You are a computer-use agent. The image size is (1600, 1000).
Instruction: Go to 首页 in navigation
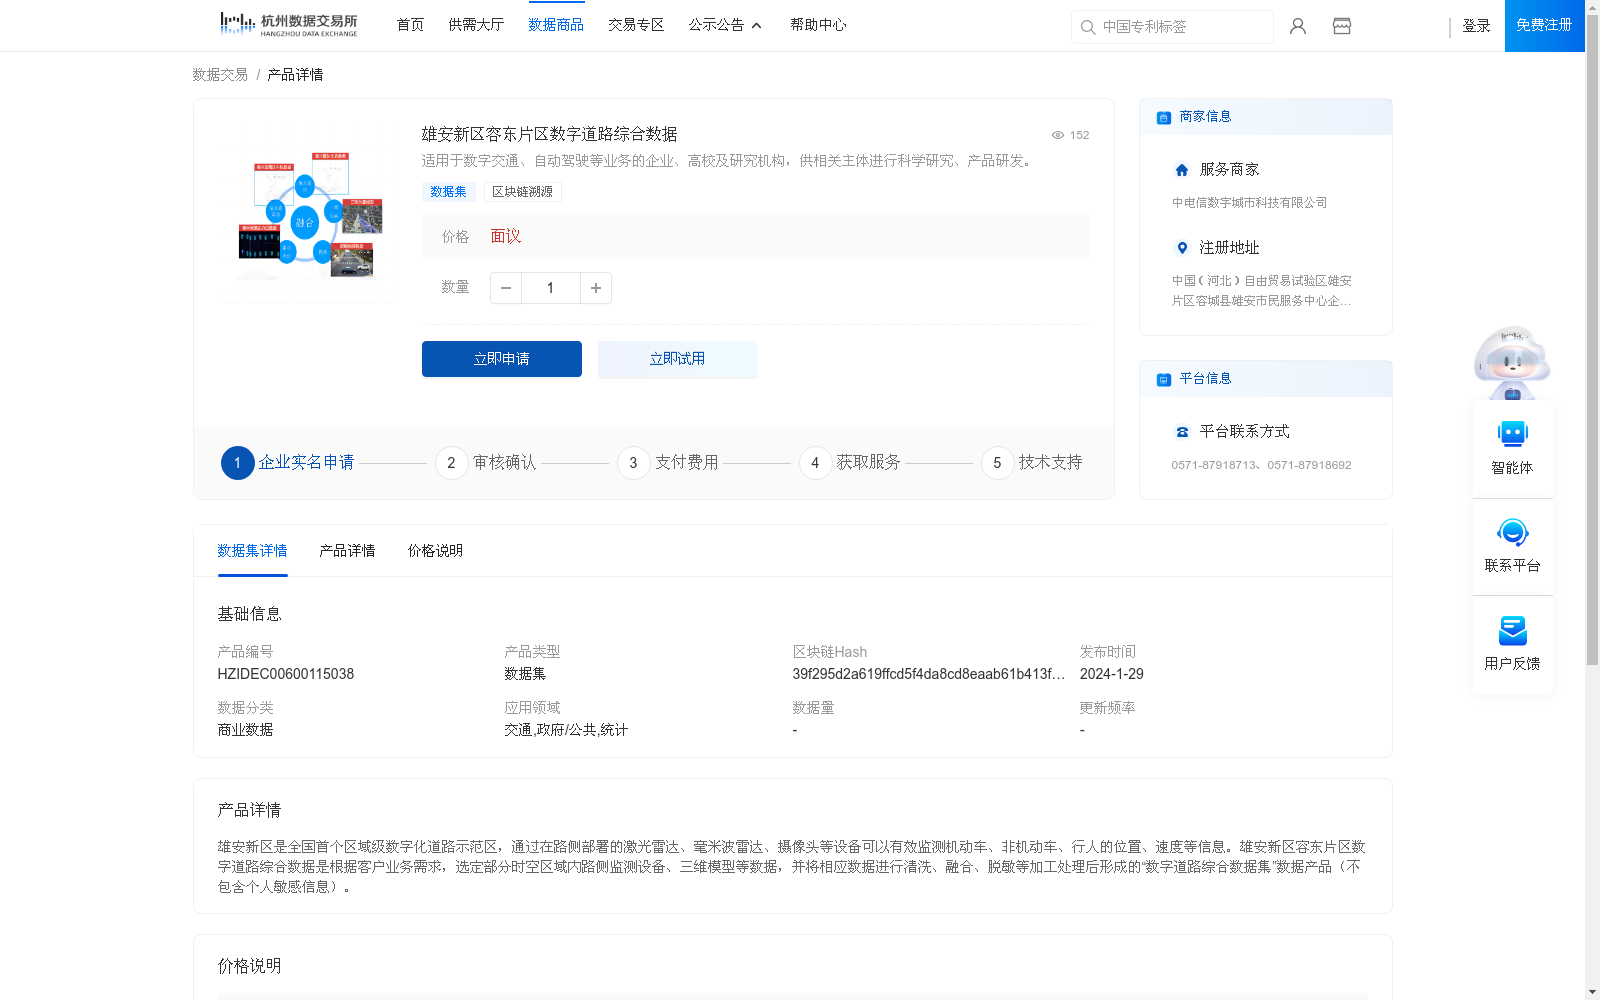click(x=410, y=25)
